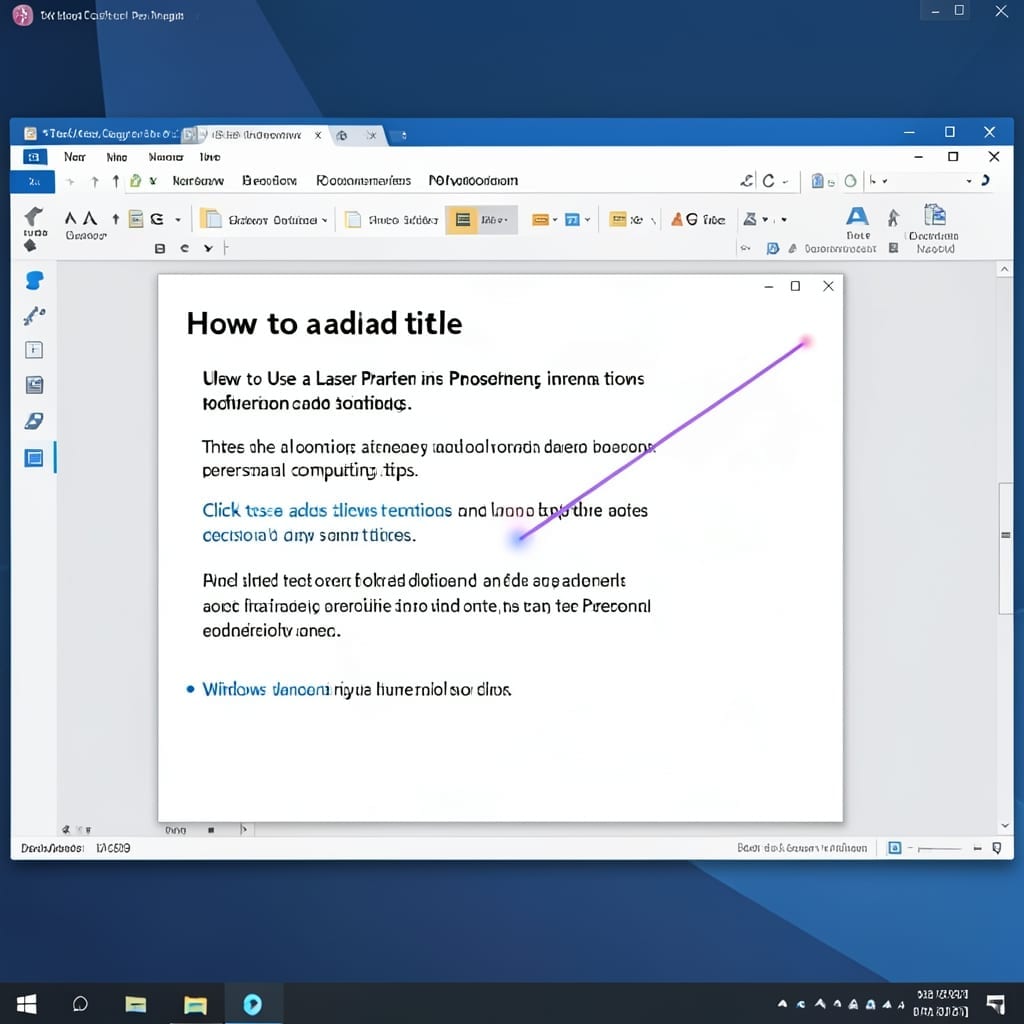The image size is (1024, 1024).
Task: Click the rightmost status bar icon after the zoom slider
Action: point(997,848)
